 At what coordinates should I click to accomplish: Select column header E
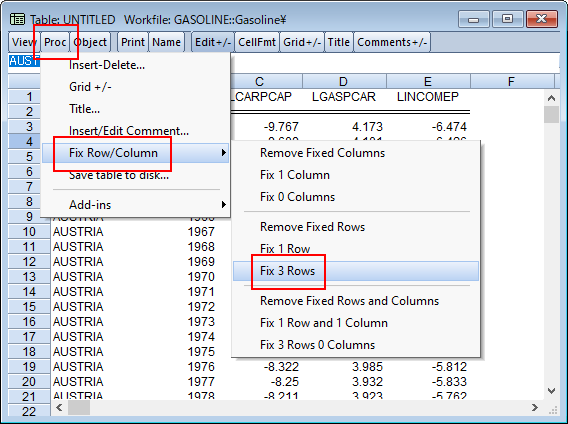coord(428,82)
